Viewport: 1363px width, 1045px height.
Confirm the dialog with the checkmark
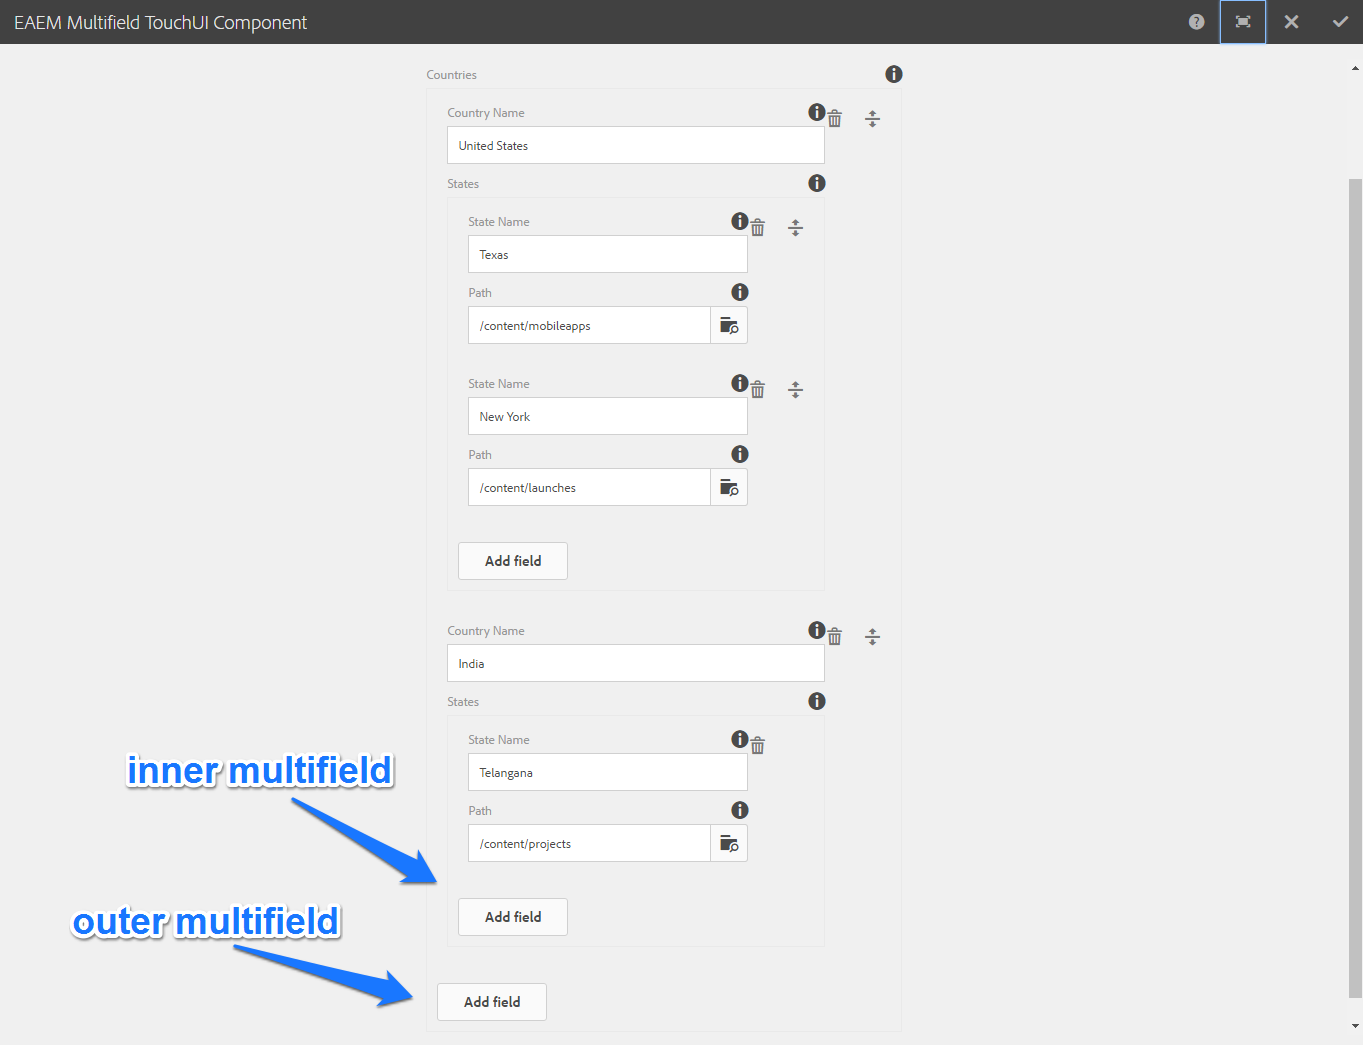coord(1340,21)
